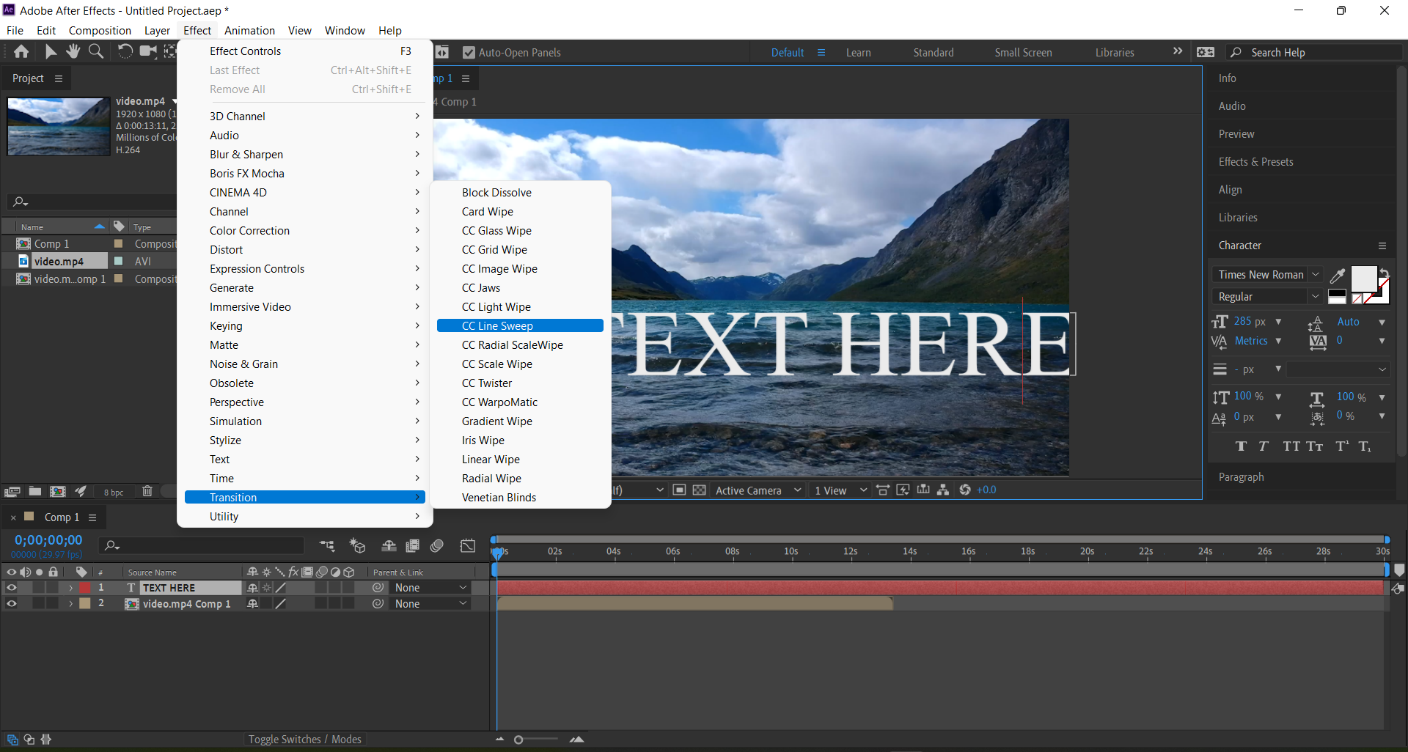Open Paragraph panel

(x=1241, y=477)
